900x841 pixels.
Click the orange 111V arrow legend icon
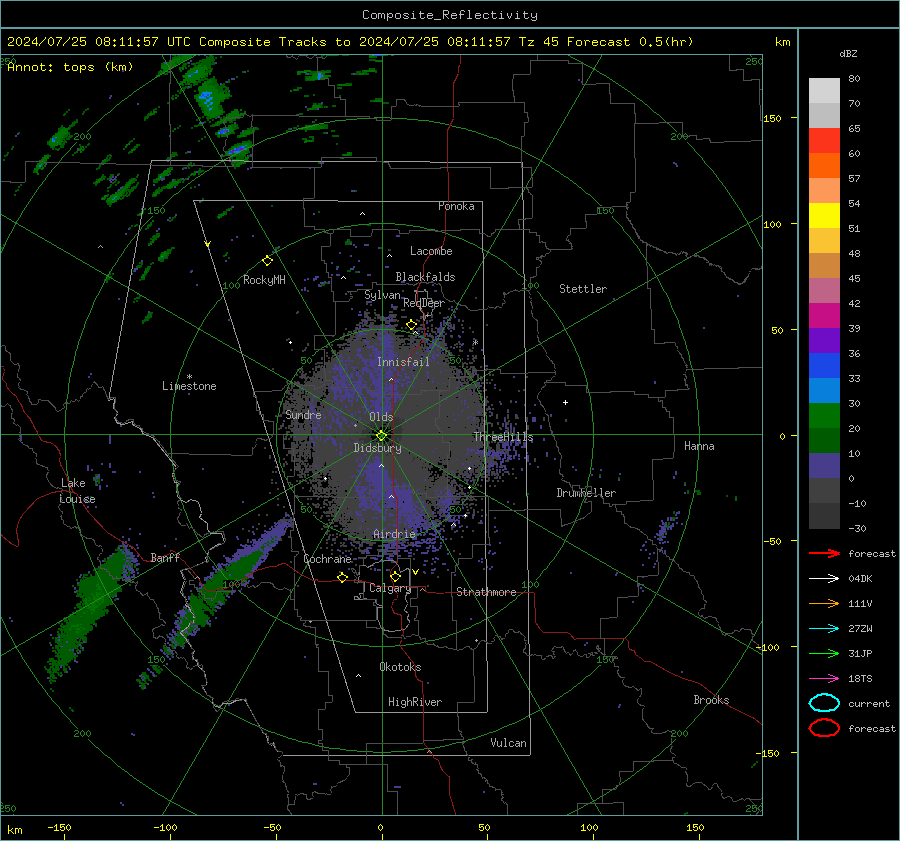click(x=824, y=603)
